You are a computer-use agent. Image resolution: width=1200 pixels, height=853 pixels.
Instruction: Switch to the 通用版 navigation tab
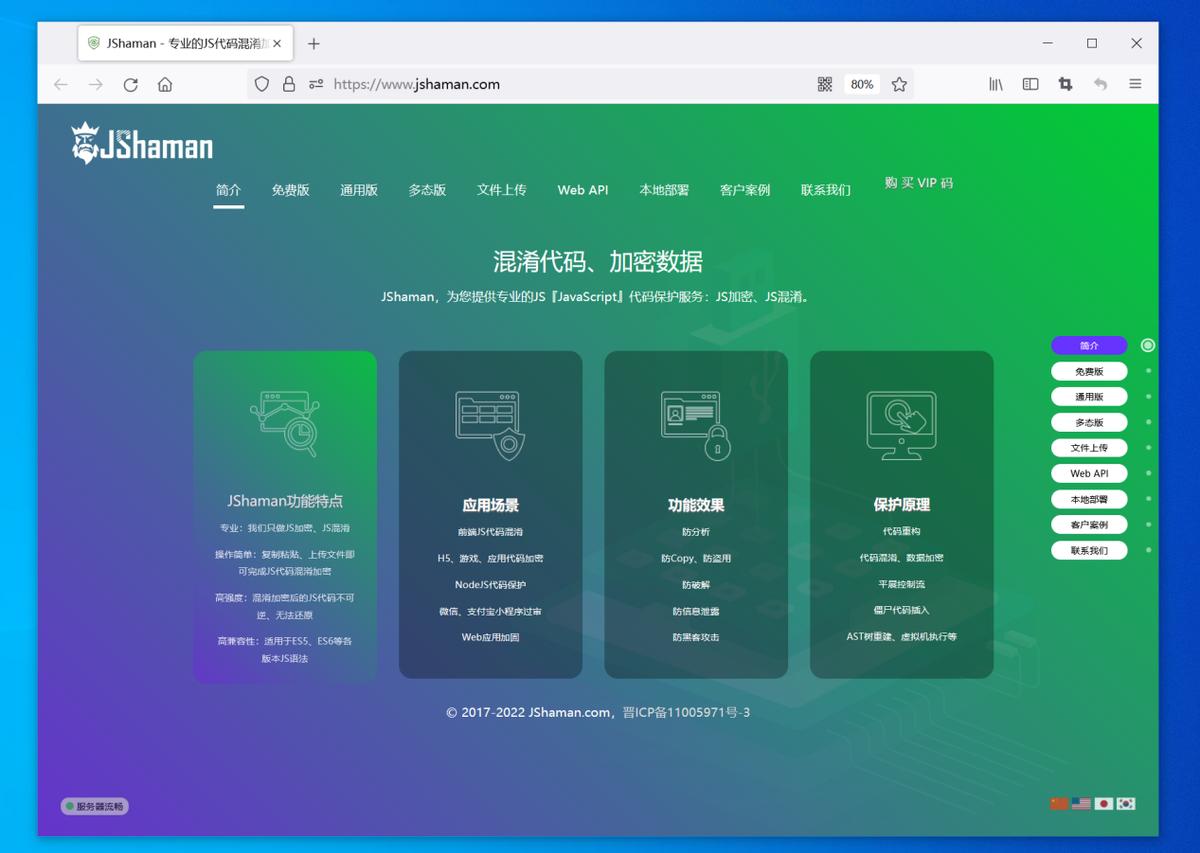(358, 190)
